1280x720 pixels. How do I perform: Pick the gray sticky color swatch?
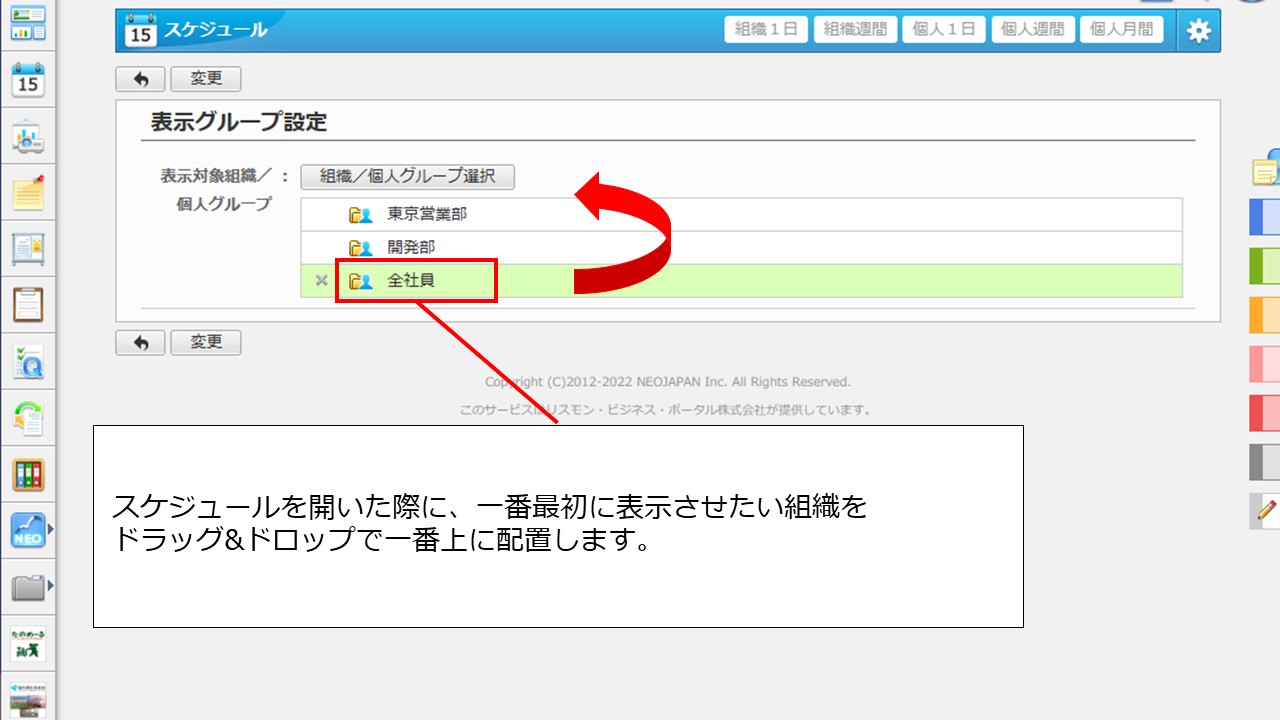(x=1265, y=461)
